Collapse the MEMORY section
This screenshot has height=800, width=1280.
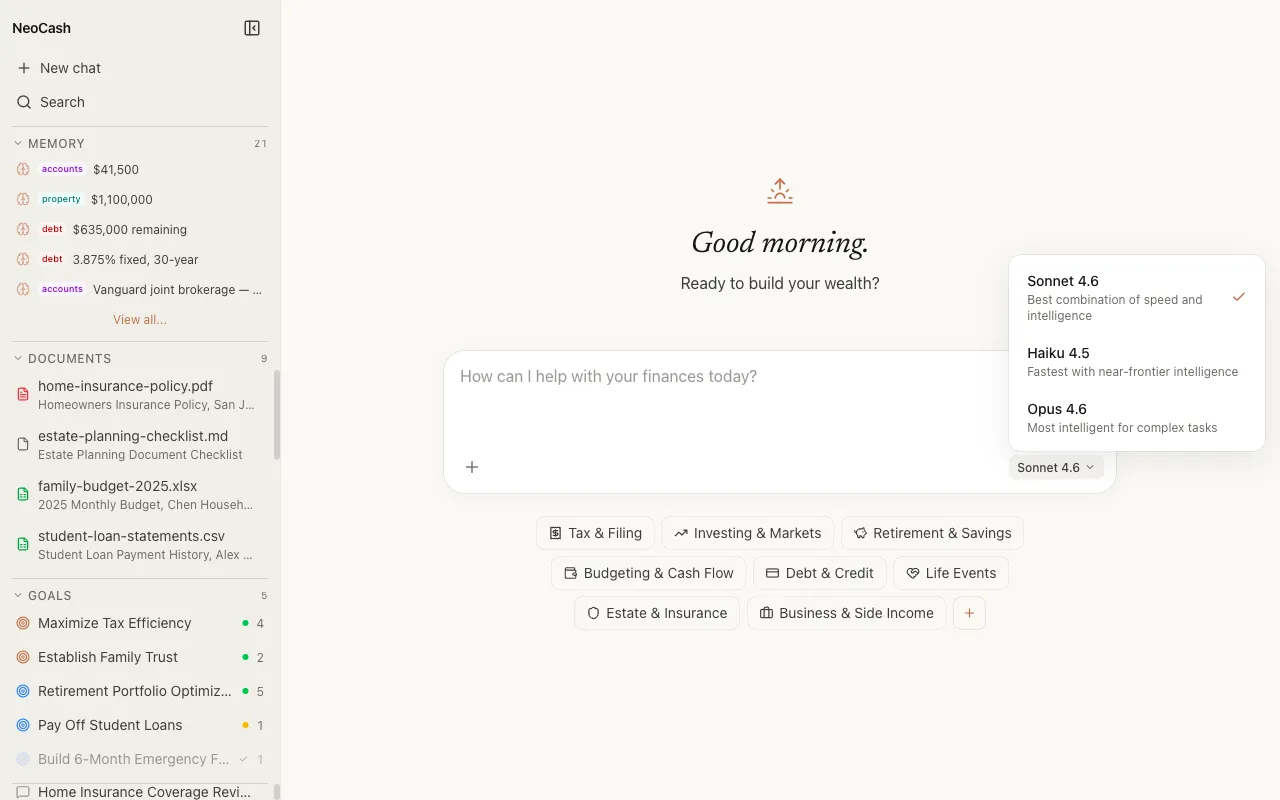point(18,143)
